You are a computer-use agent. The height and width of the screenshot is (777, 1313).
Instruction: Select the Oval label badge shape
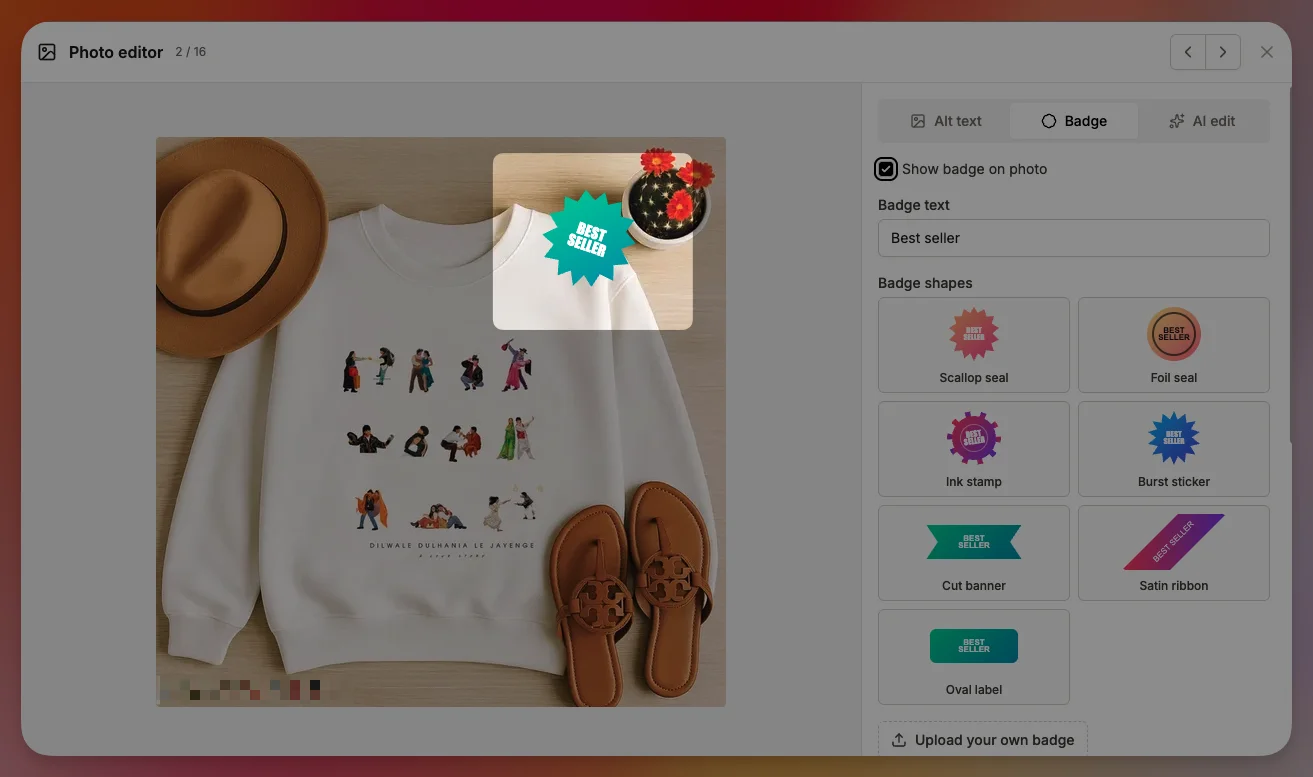pyautogui.click(x=974, y=657)
